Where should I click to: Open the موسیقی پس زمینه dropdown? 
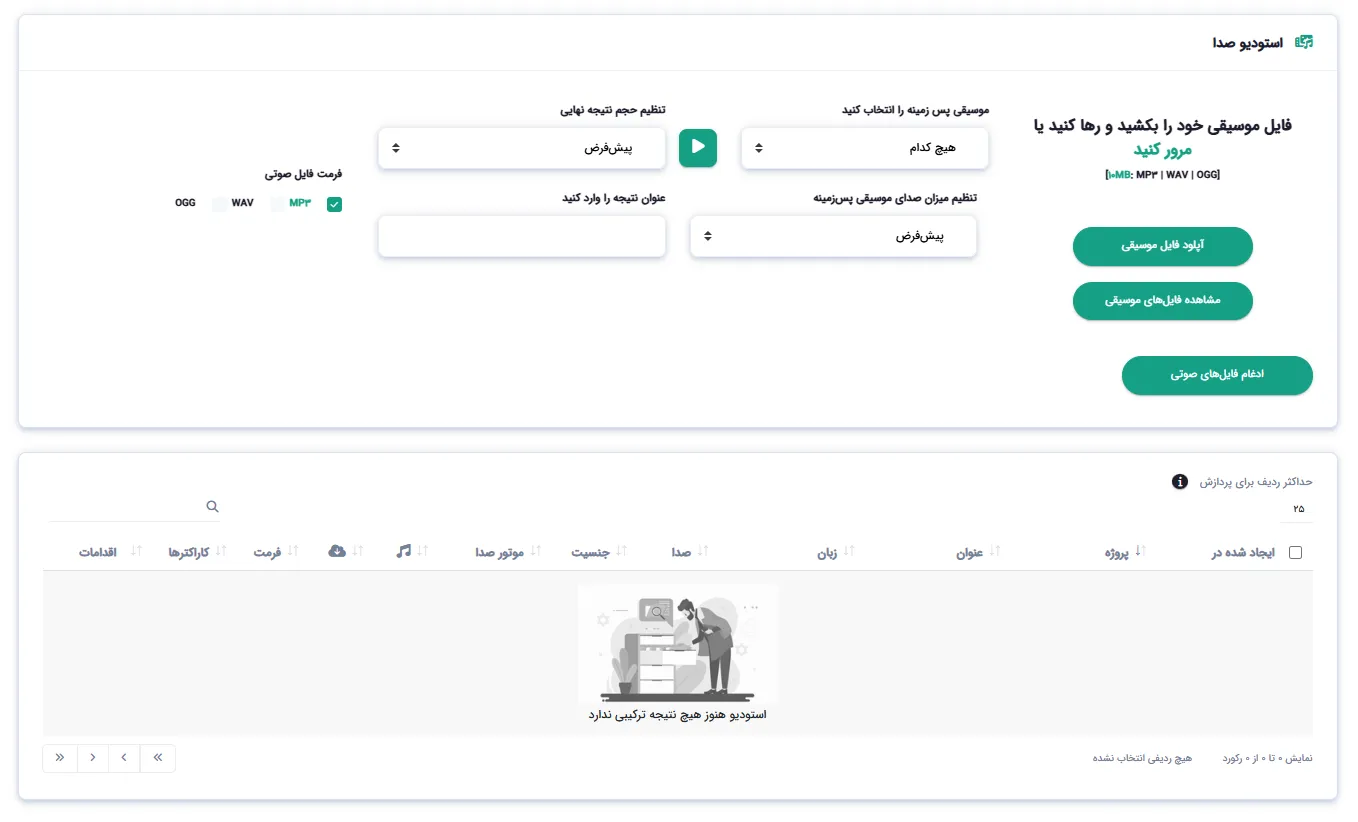(x=865, y=148)
